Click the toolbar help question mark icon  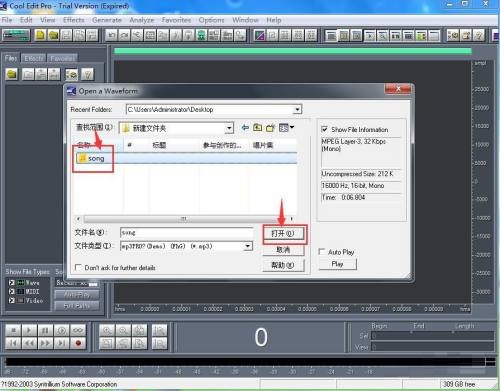click(x=479, y=35)
